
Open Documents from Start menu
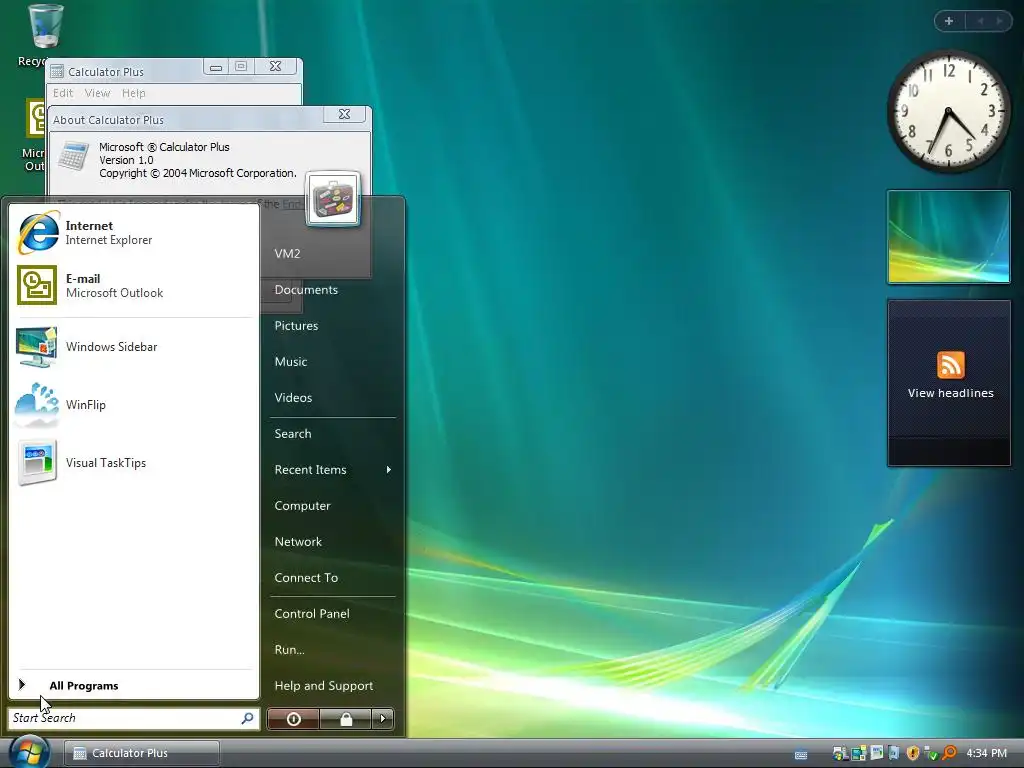click(306, 289)
